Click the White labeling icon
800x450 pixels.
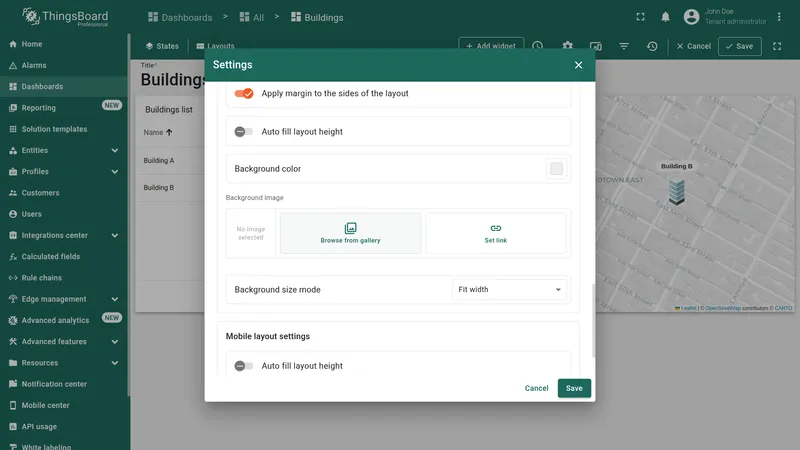[13, 447]
